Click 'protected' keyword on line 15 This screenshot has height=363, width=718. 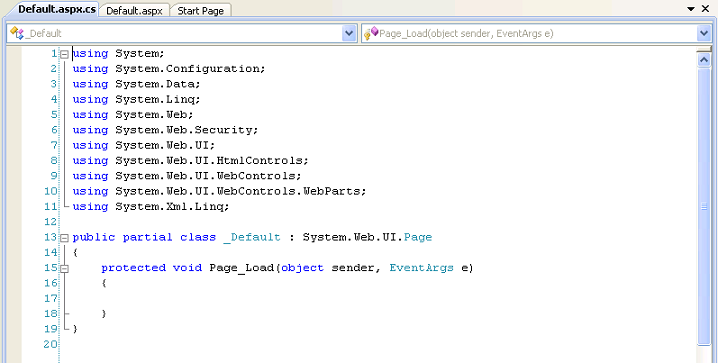click(133, 268)
